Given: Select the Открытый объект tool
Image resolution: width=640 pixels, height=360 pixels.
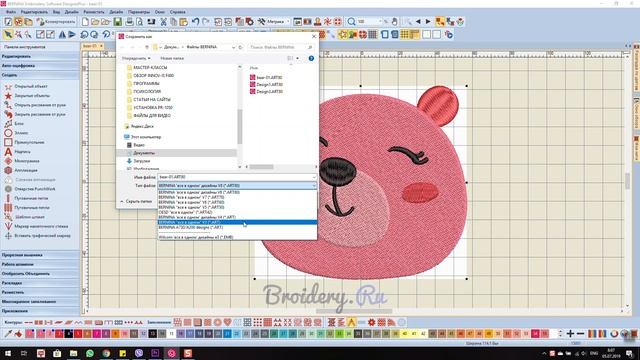Looking at the screenshot, I should (27, 87).
